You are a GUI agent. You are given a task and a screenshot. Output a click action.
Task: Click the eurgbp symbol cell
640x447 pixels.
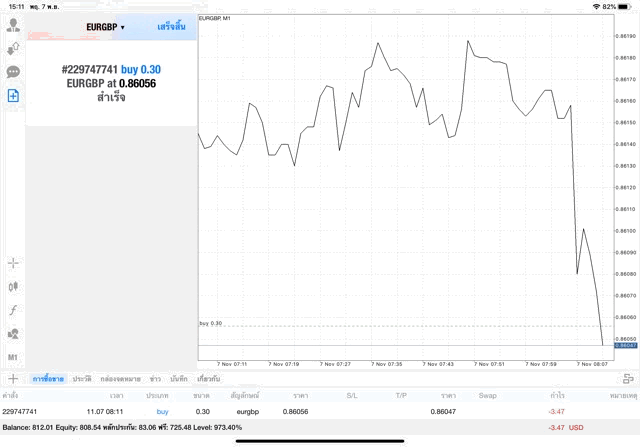coord(248,411)
